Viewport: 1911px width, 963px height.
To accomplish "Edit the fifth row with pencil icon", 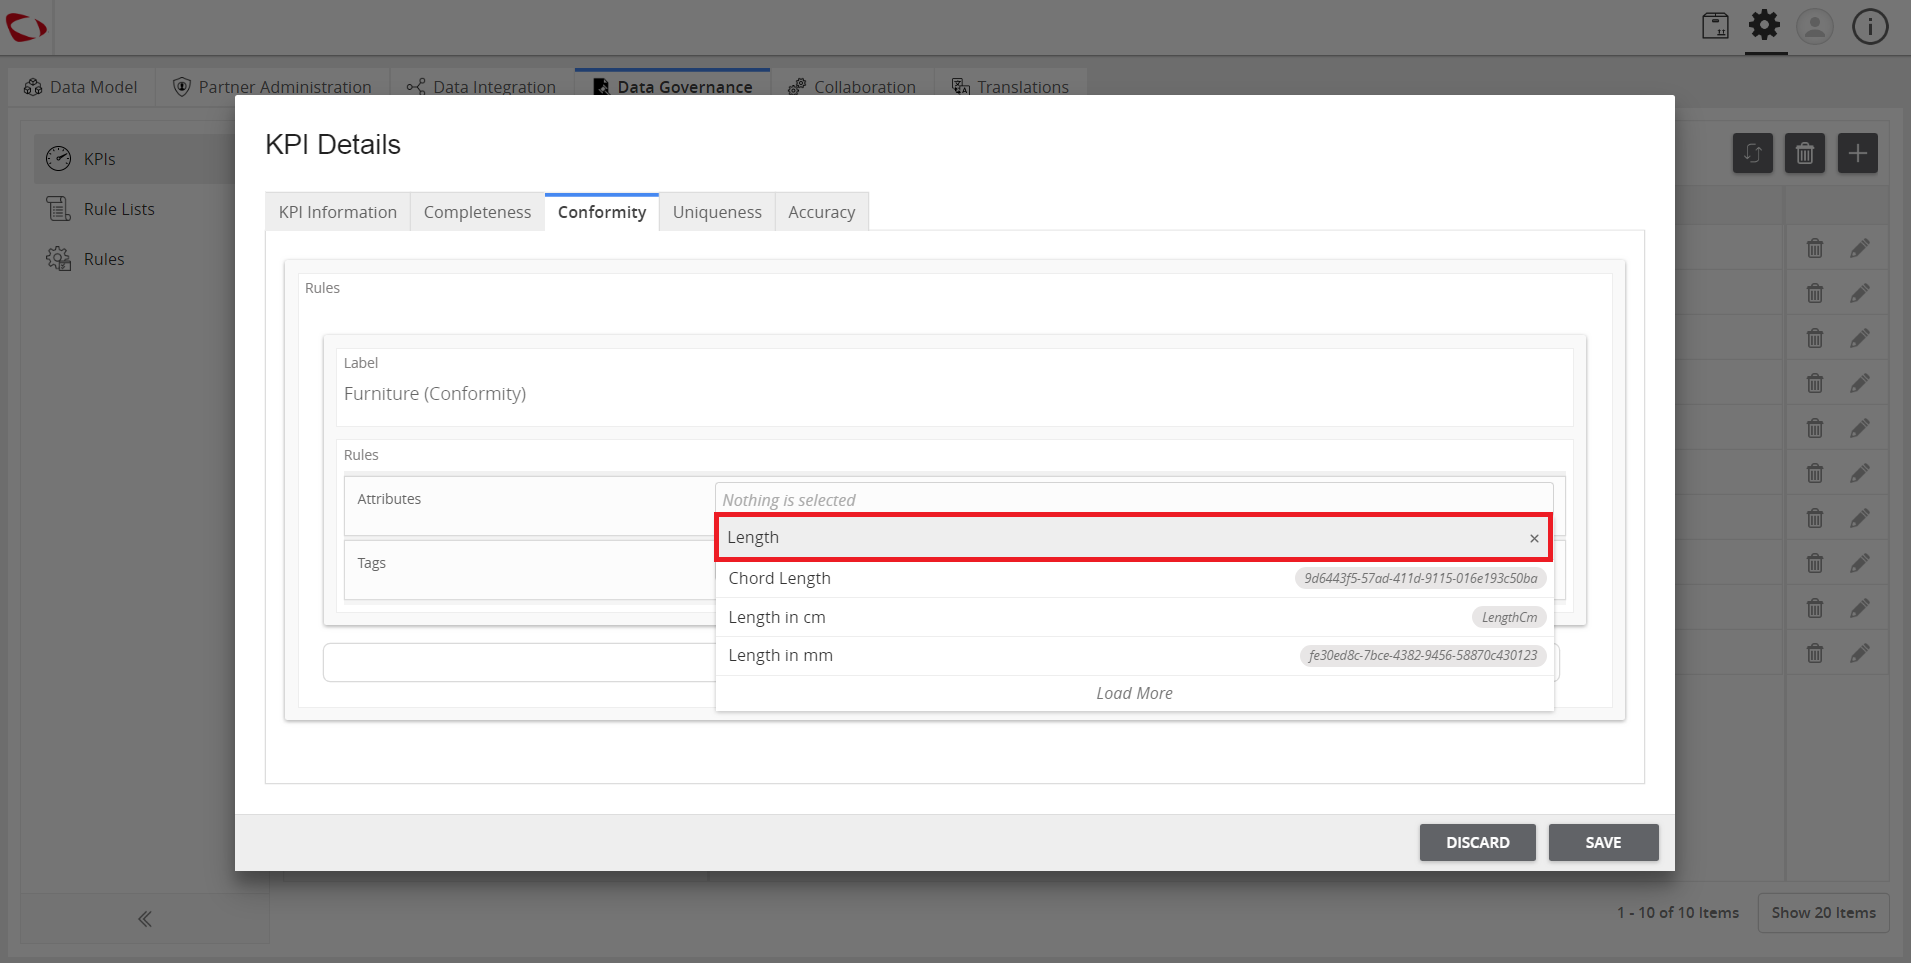I will (x=1860, y=428).
